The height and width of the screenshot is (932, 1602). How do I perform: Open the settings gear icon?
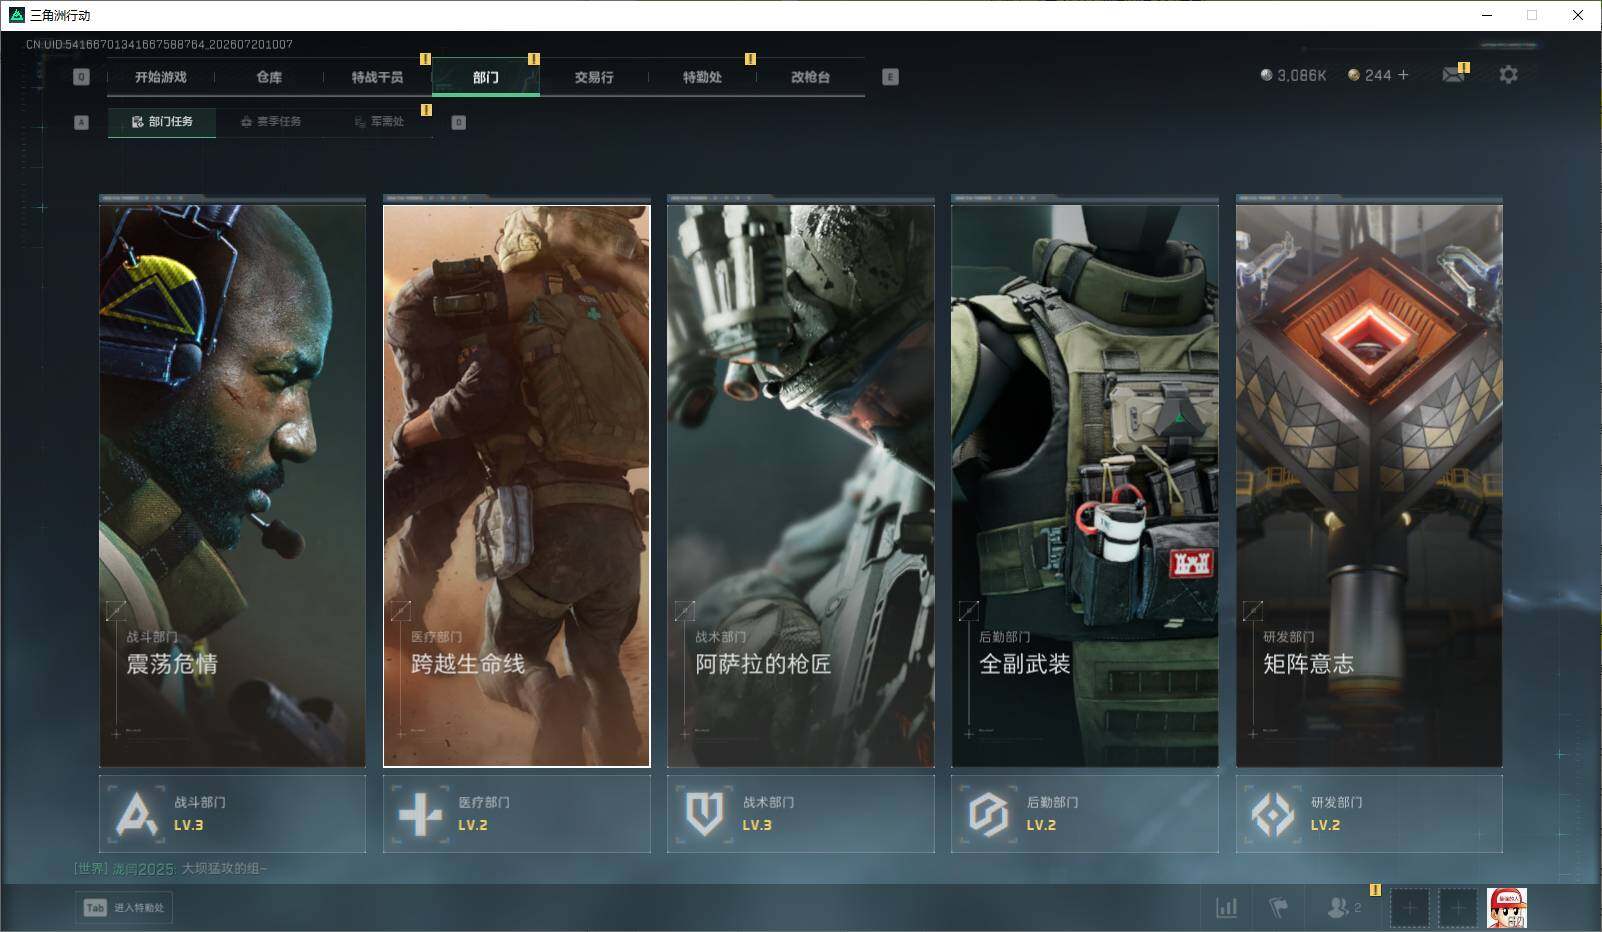pyautogui.click(x=1508, y=75)
